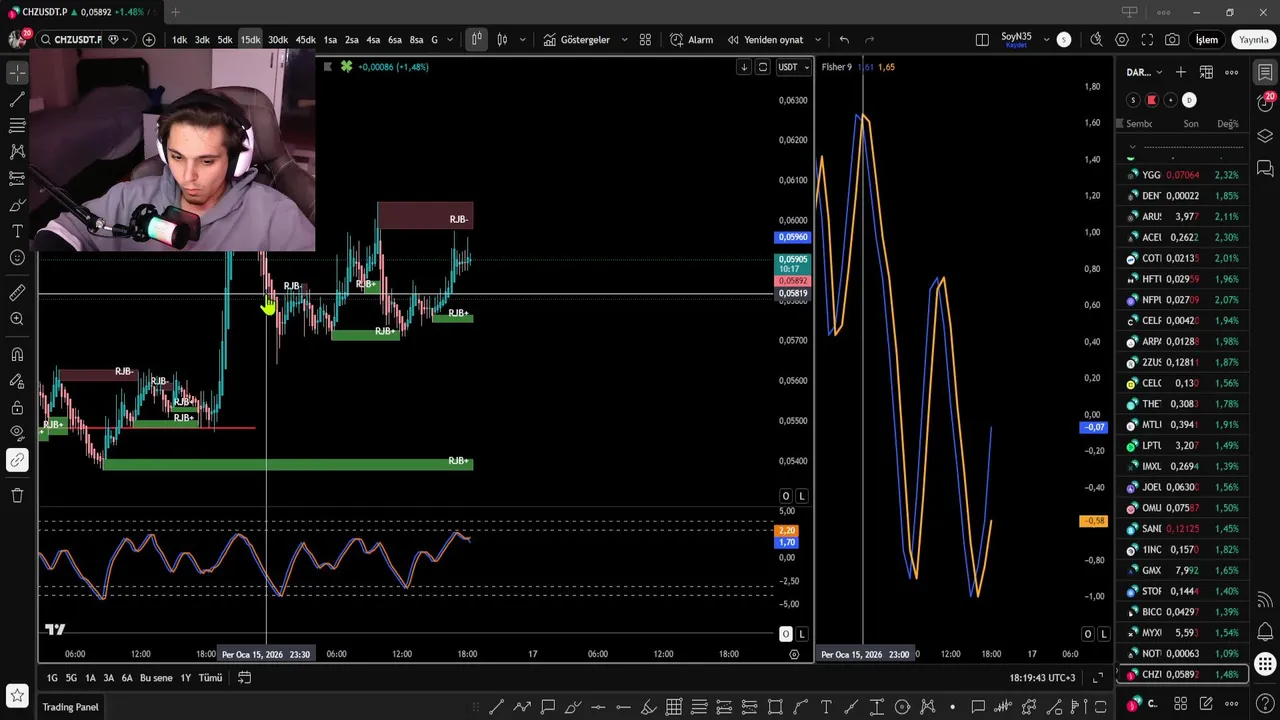Select the crosshair cursor tool
This screenshot has height=720, width=1280.
tap(17, 74)
